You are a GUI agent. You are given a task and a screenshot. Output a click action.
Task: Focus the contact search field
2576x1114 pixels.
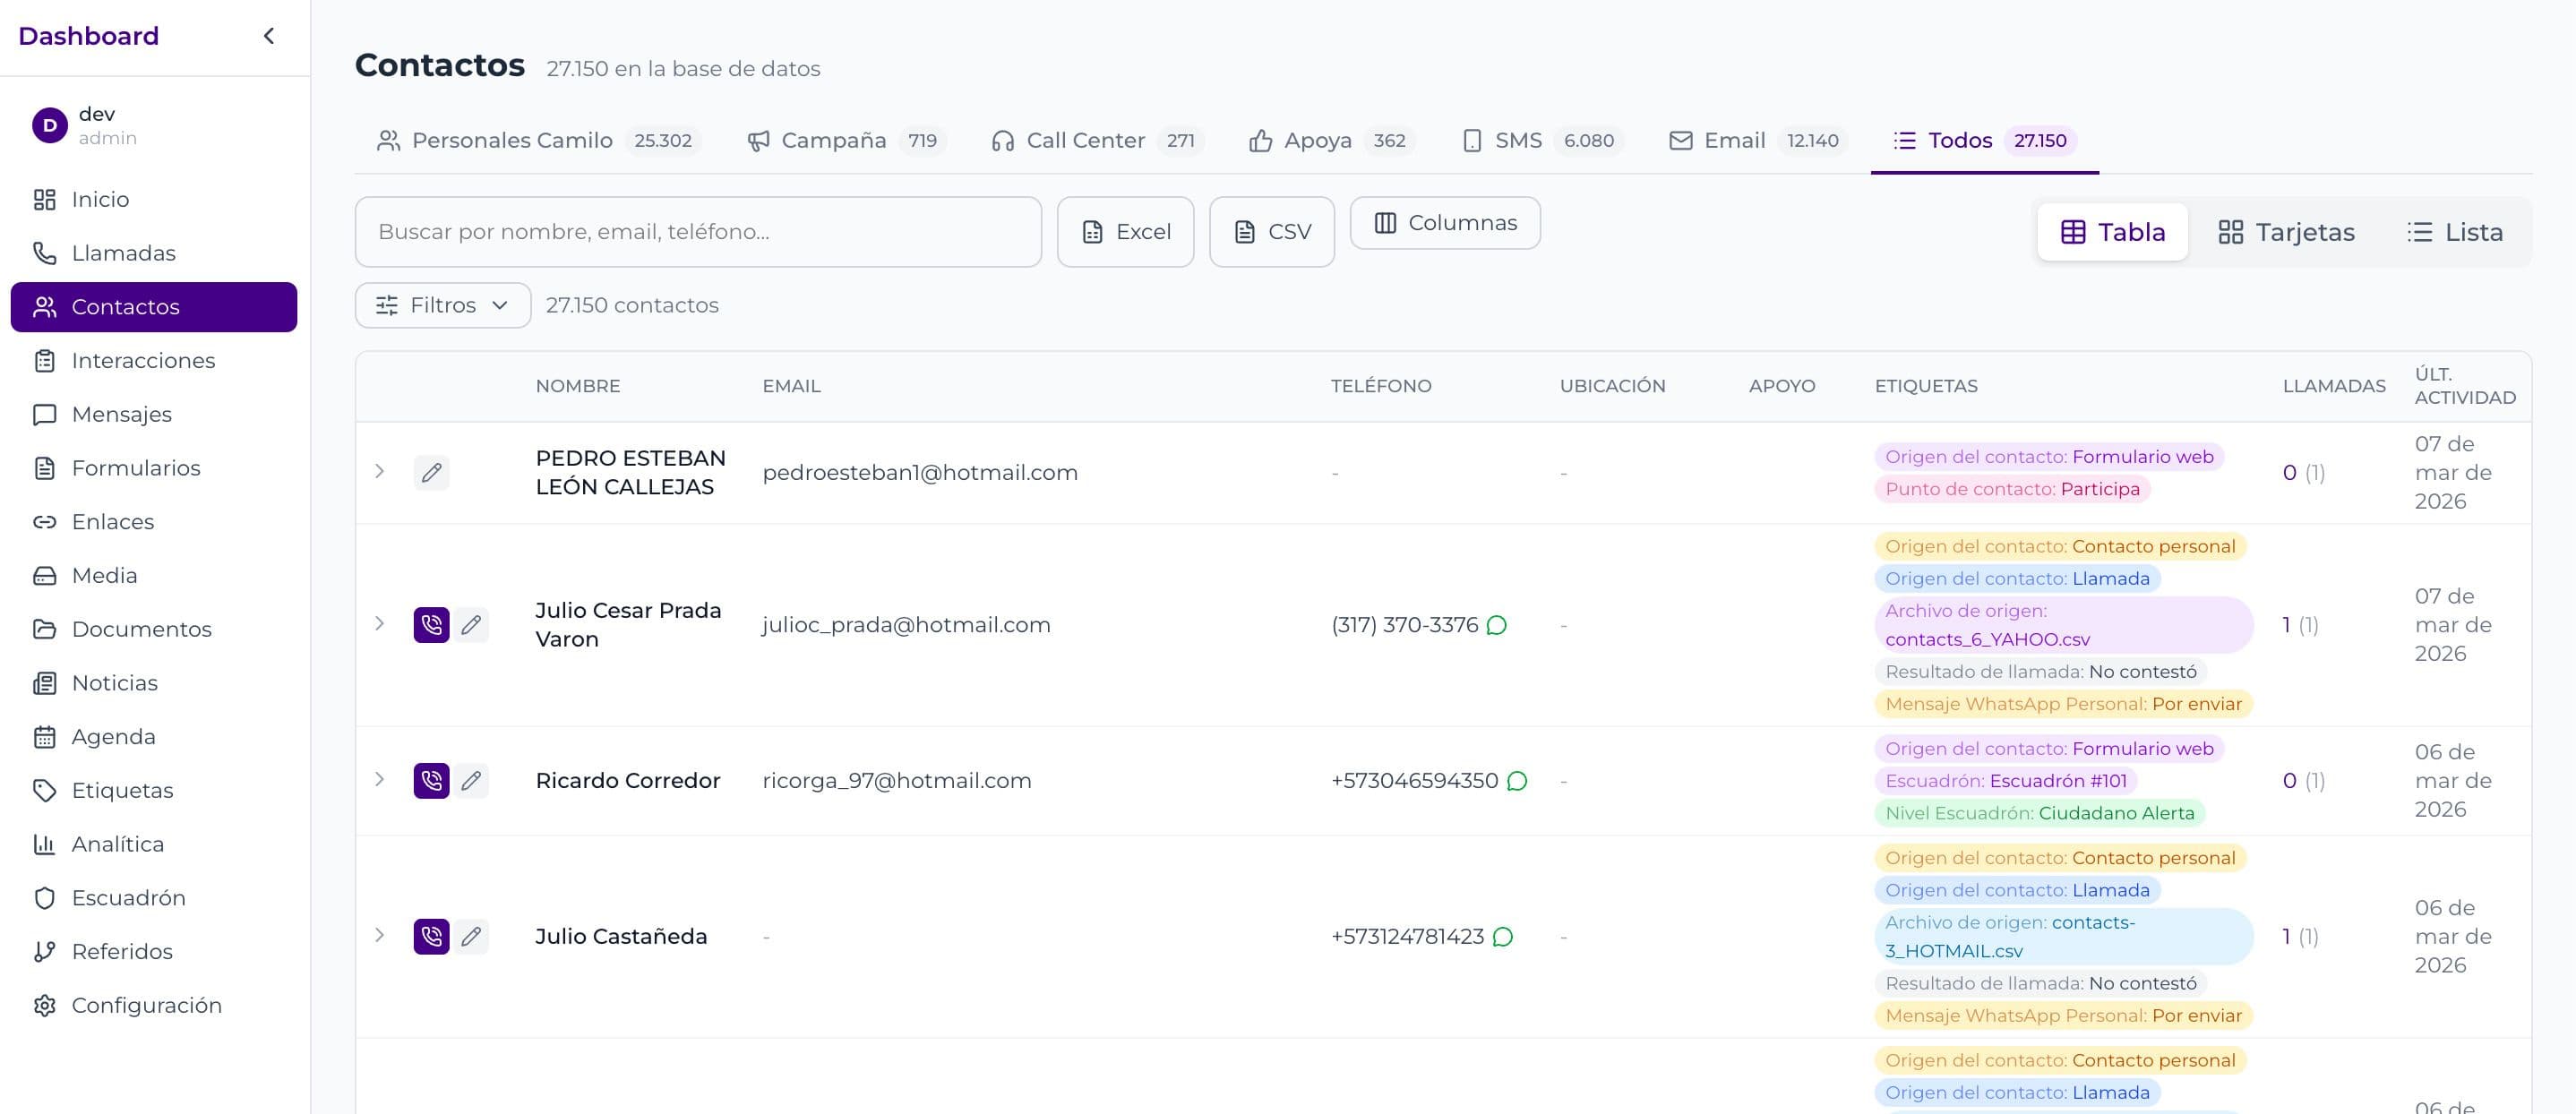click(x=697, y=232)
